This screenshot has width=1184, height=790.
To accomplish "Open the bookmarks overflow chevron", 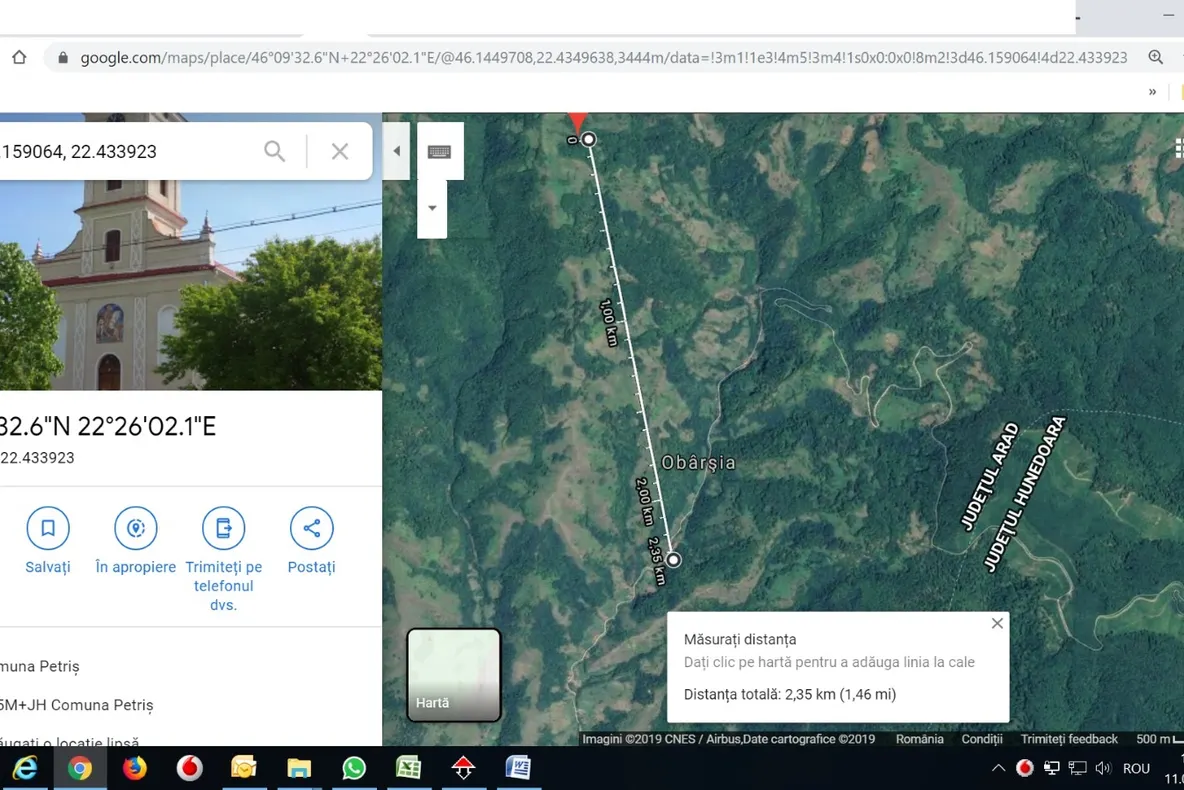I will [x=1152, y=92].
